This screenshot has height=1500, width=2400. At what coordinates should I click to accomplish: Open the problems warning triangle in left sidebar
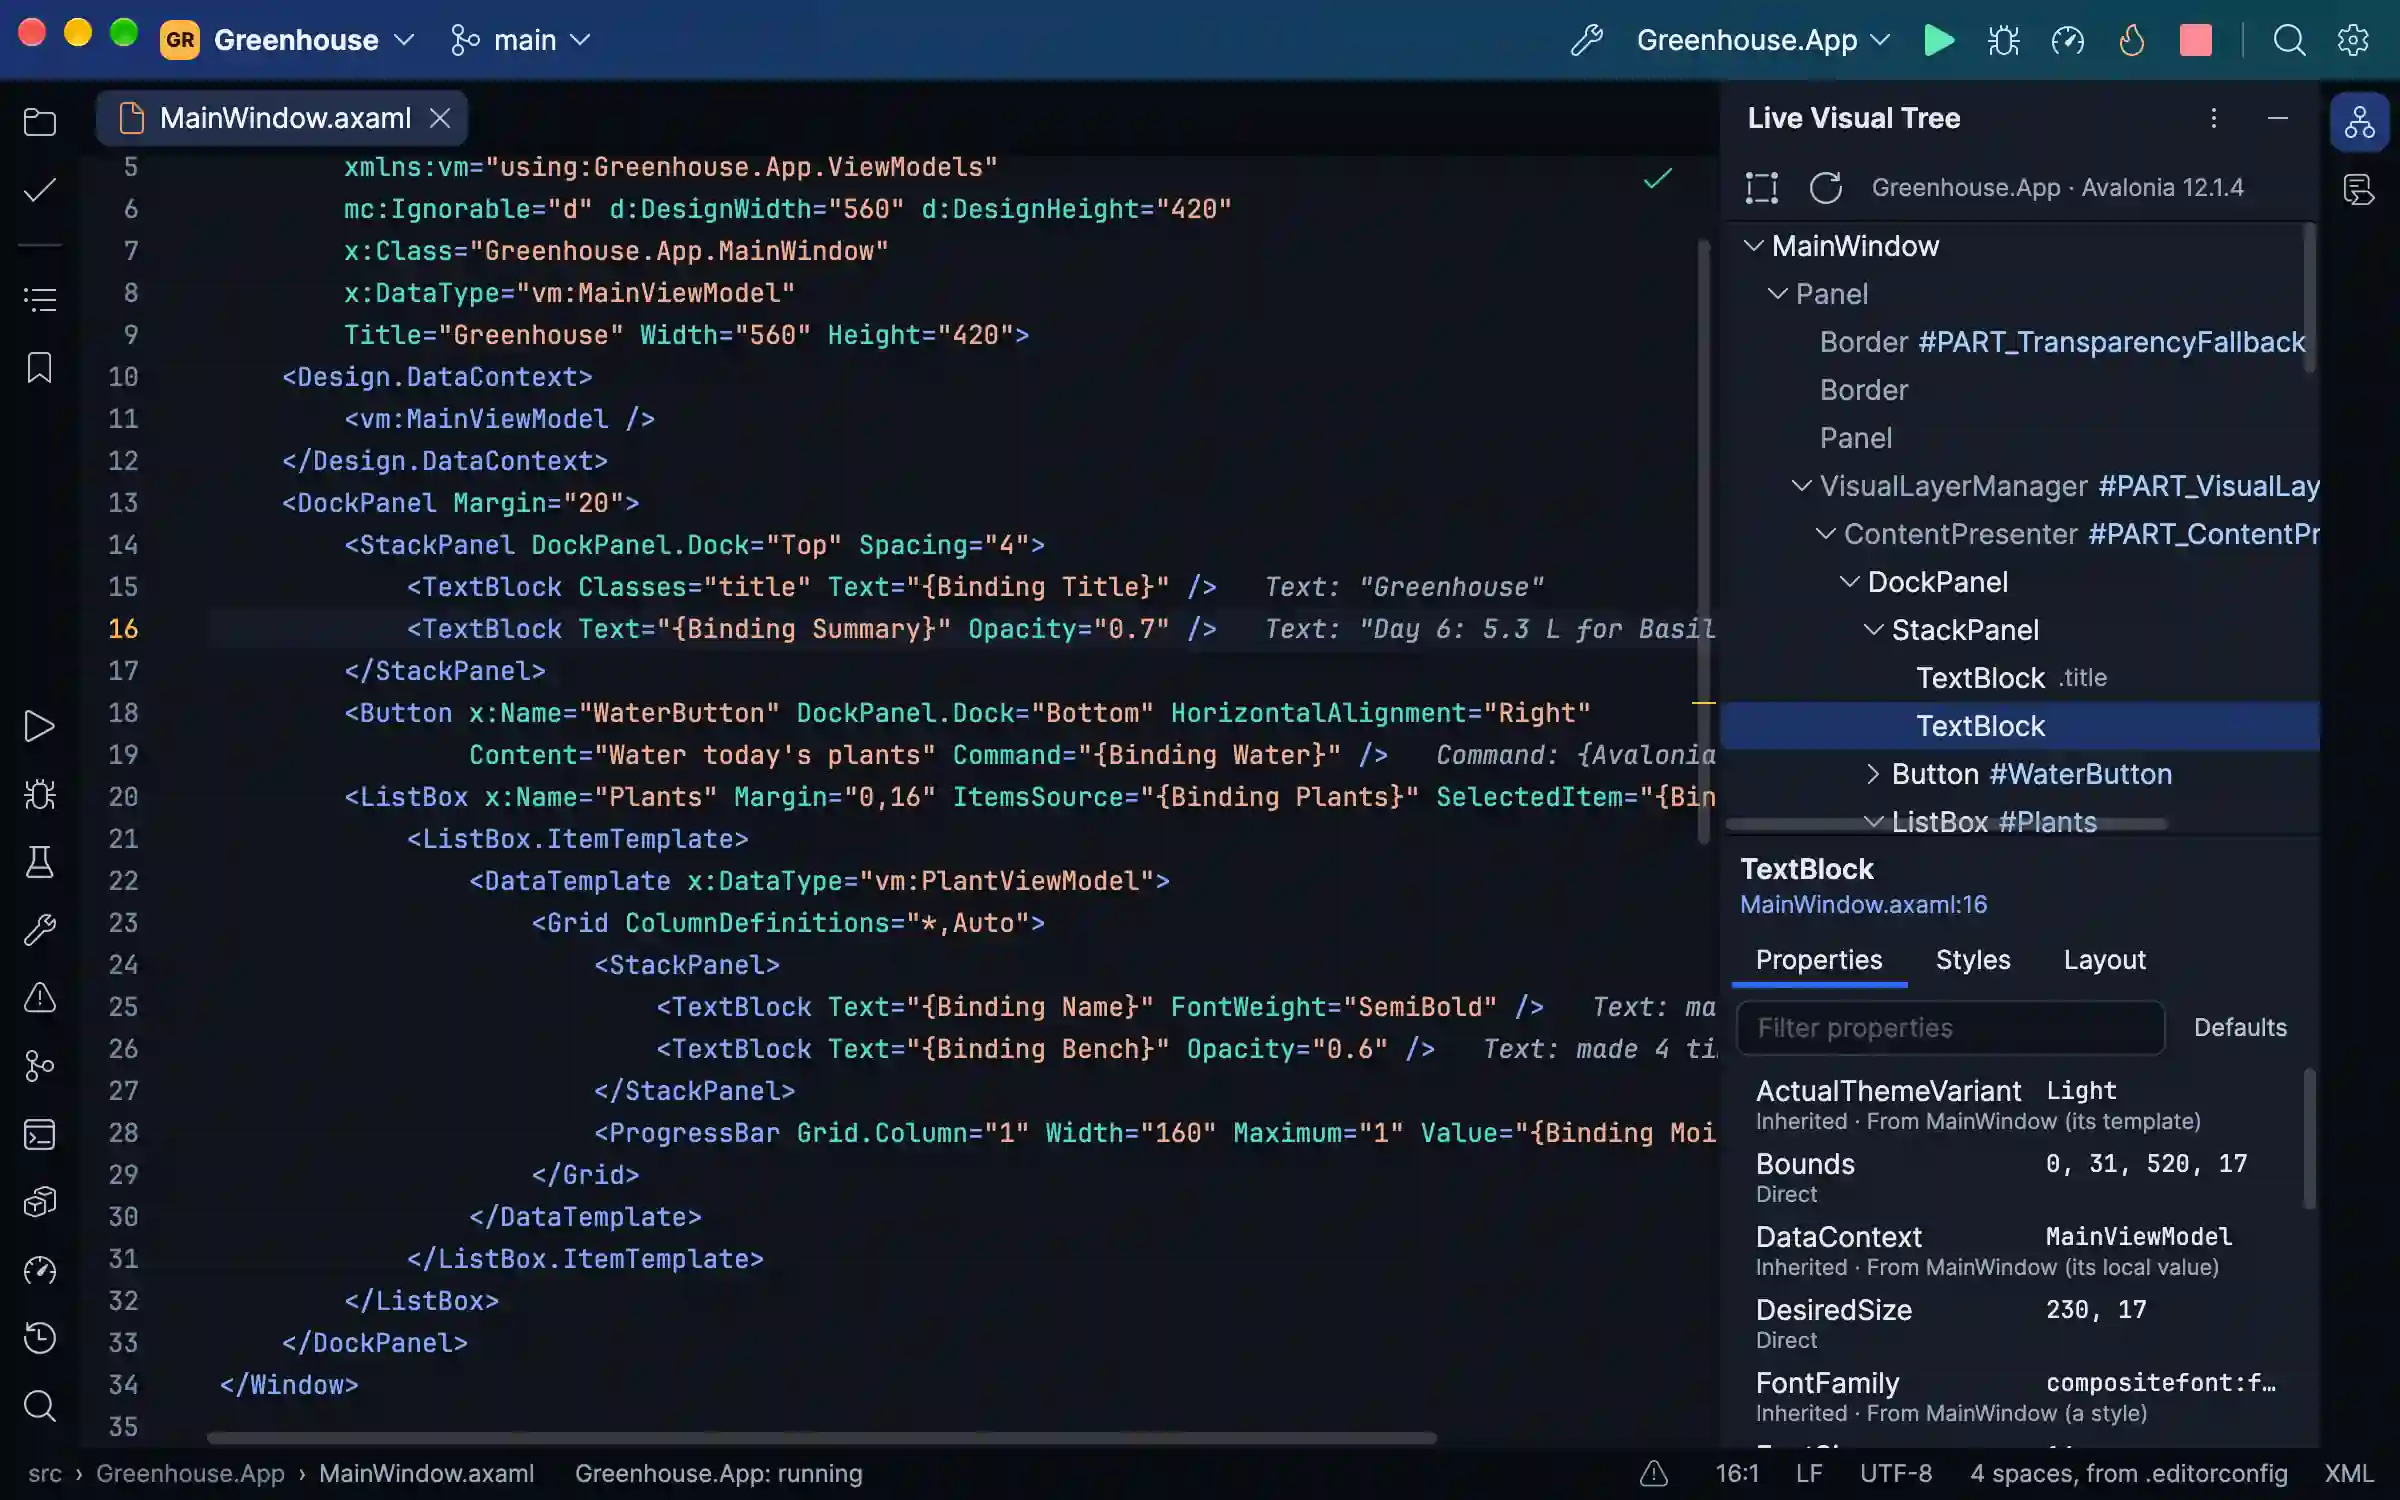(40, 998)
